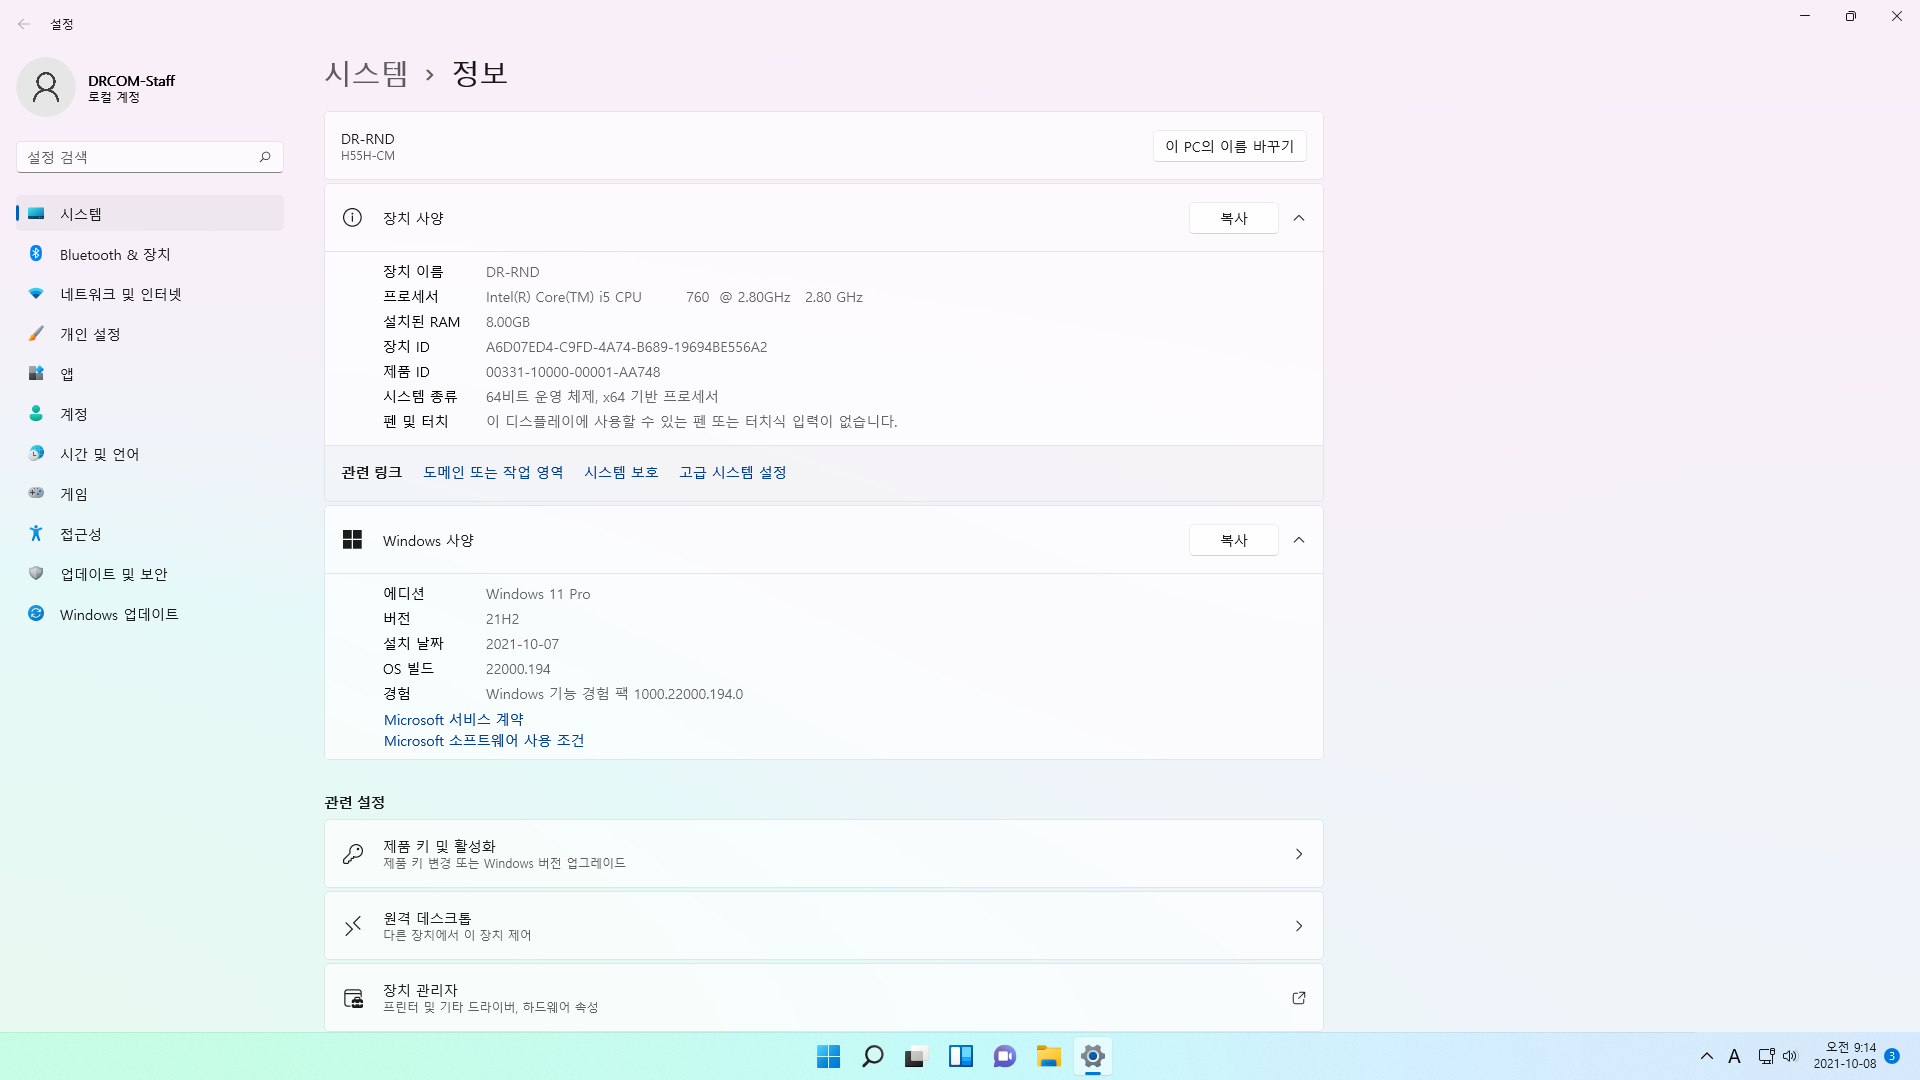Image resolution: width=1920 pixels, height=1080 pixels.
Task: Open Chat icon on the taskbar
Action: tap(1004, 1056)
